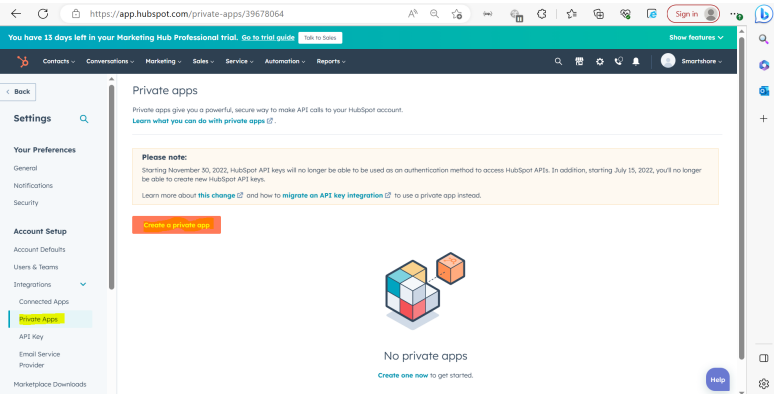This screenshot has width=774, height=394.
Task: Open sidebar settings gear at bottom
Action: pos(764,383)
